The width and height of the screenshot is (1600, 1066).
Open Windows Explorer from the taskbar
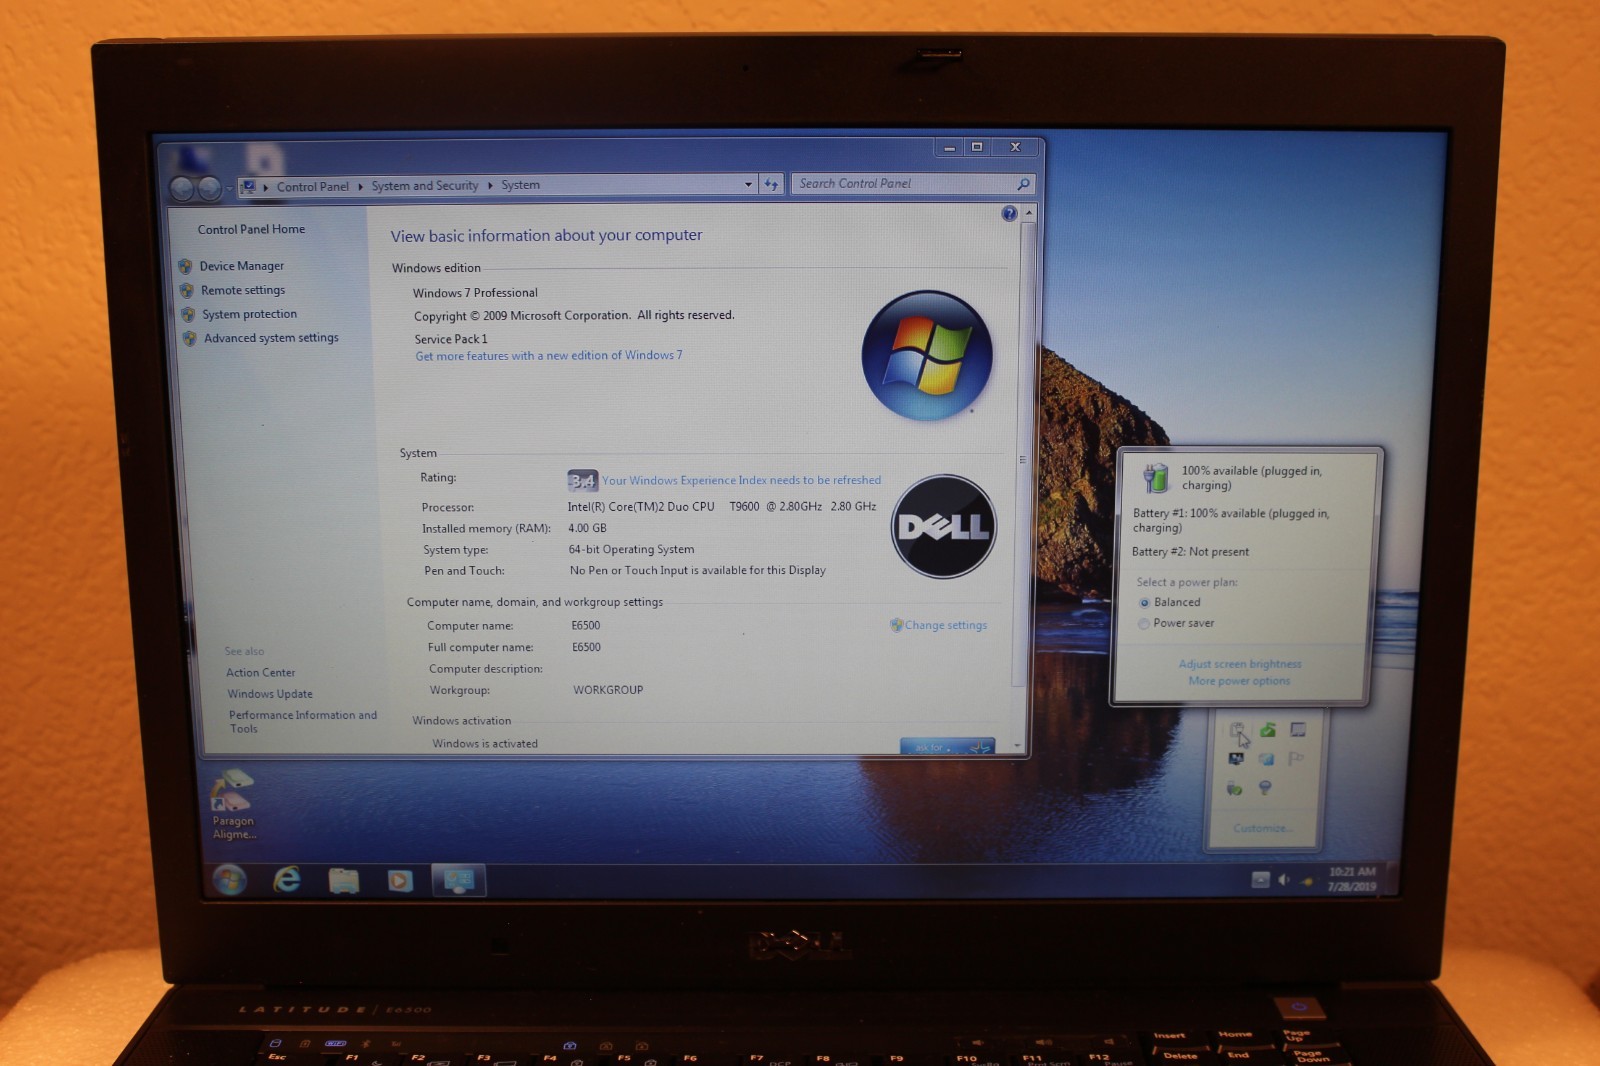[x=344, y=880]
